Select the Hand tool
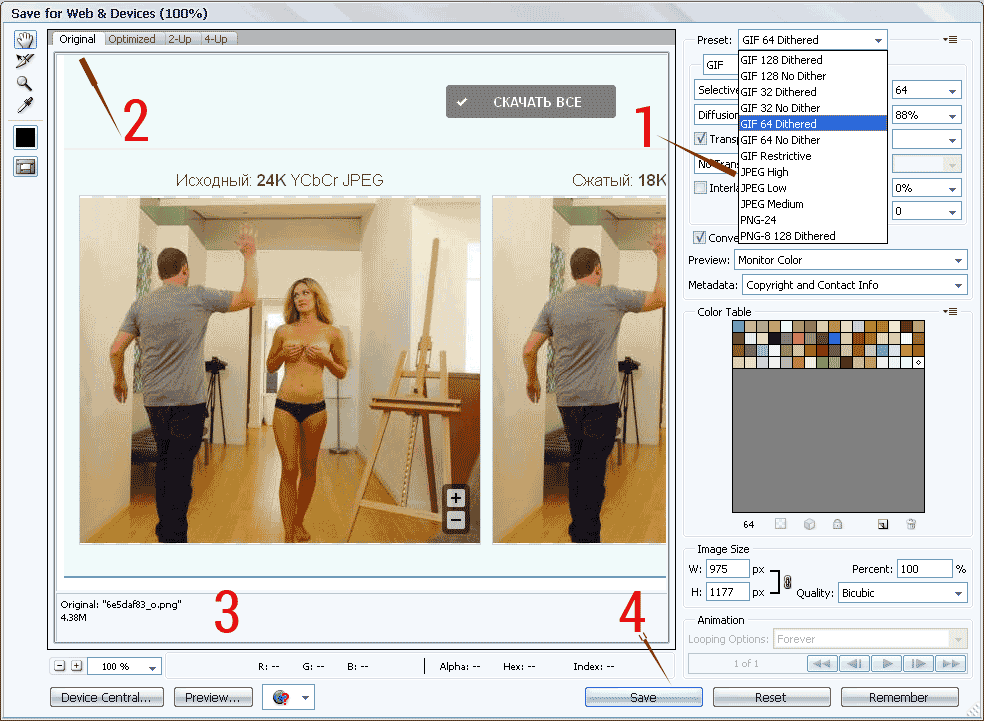984x721 pixels. point(25,40)
